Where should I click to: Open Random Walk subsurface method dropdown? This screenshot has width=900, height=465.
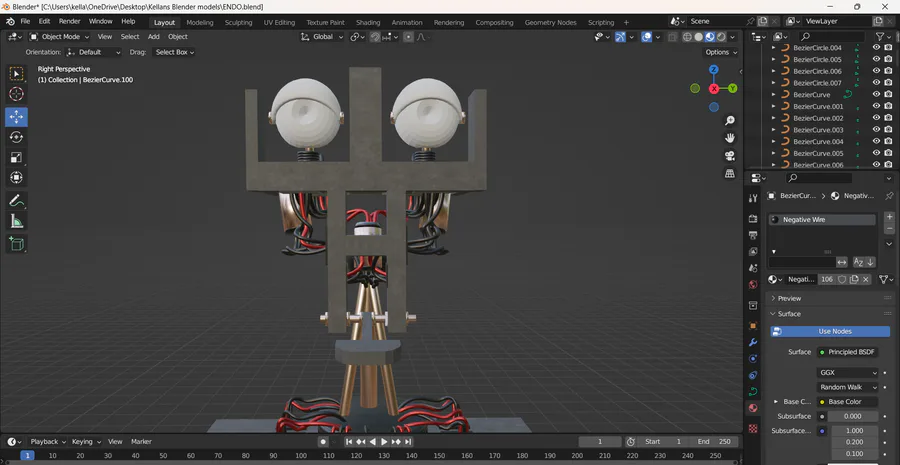point(847,387)
